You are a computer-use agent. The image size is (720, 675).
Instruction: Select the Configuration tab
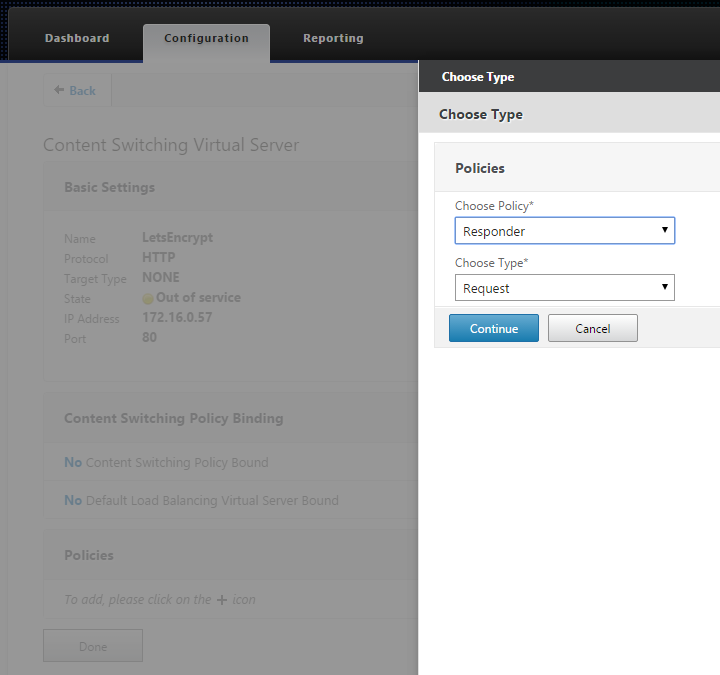[206, 39]
